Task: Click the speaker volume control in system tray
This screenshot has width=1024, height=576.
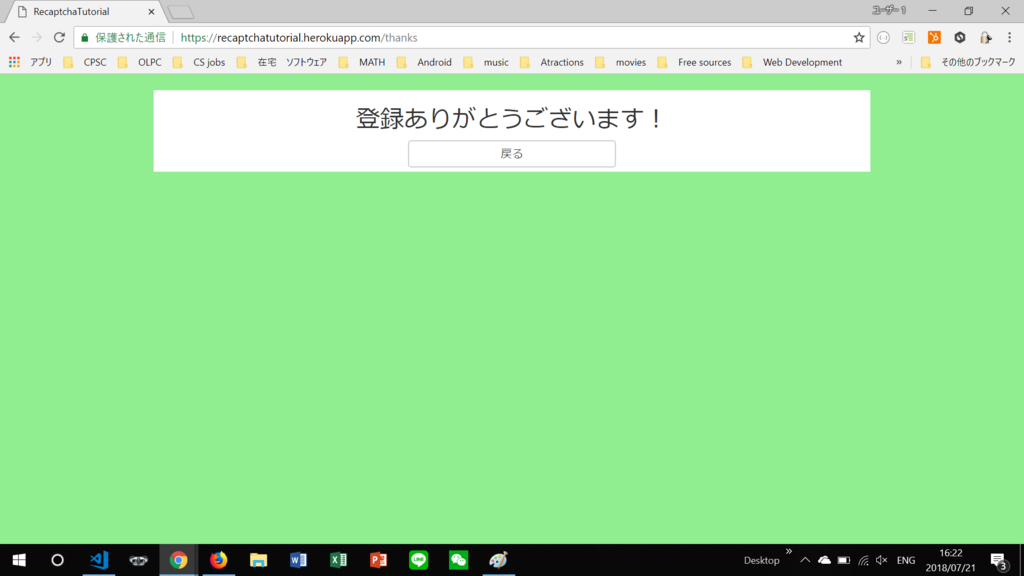Action: coord(882,560)
